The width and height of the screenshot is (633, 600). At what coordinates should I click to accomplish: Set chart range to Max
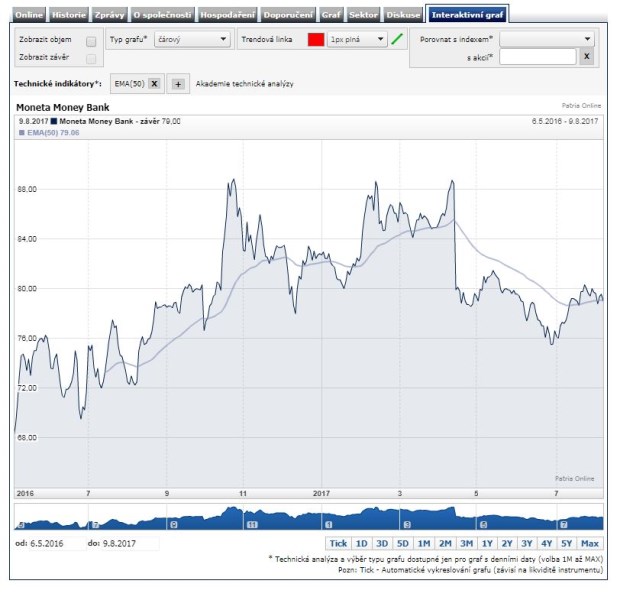pos(589,543)
